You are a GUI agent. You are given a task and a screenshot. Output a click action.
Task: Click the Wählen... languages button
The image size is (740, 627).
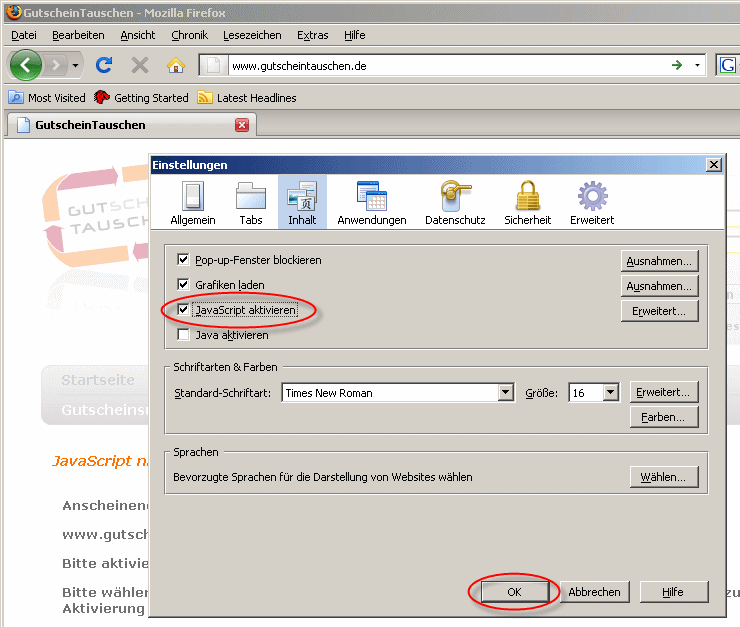[664, 477]
